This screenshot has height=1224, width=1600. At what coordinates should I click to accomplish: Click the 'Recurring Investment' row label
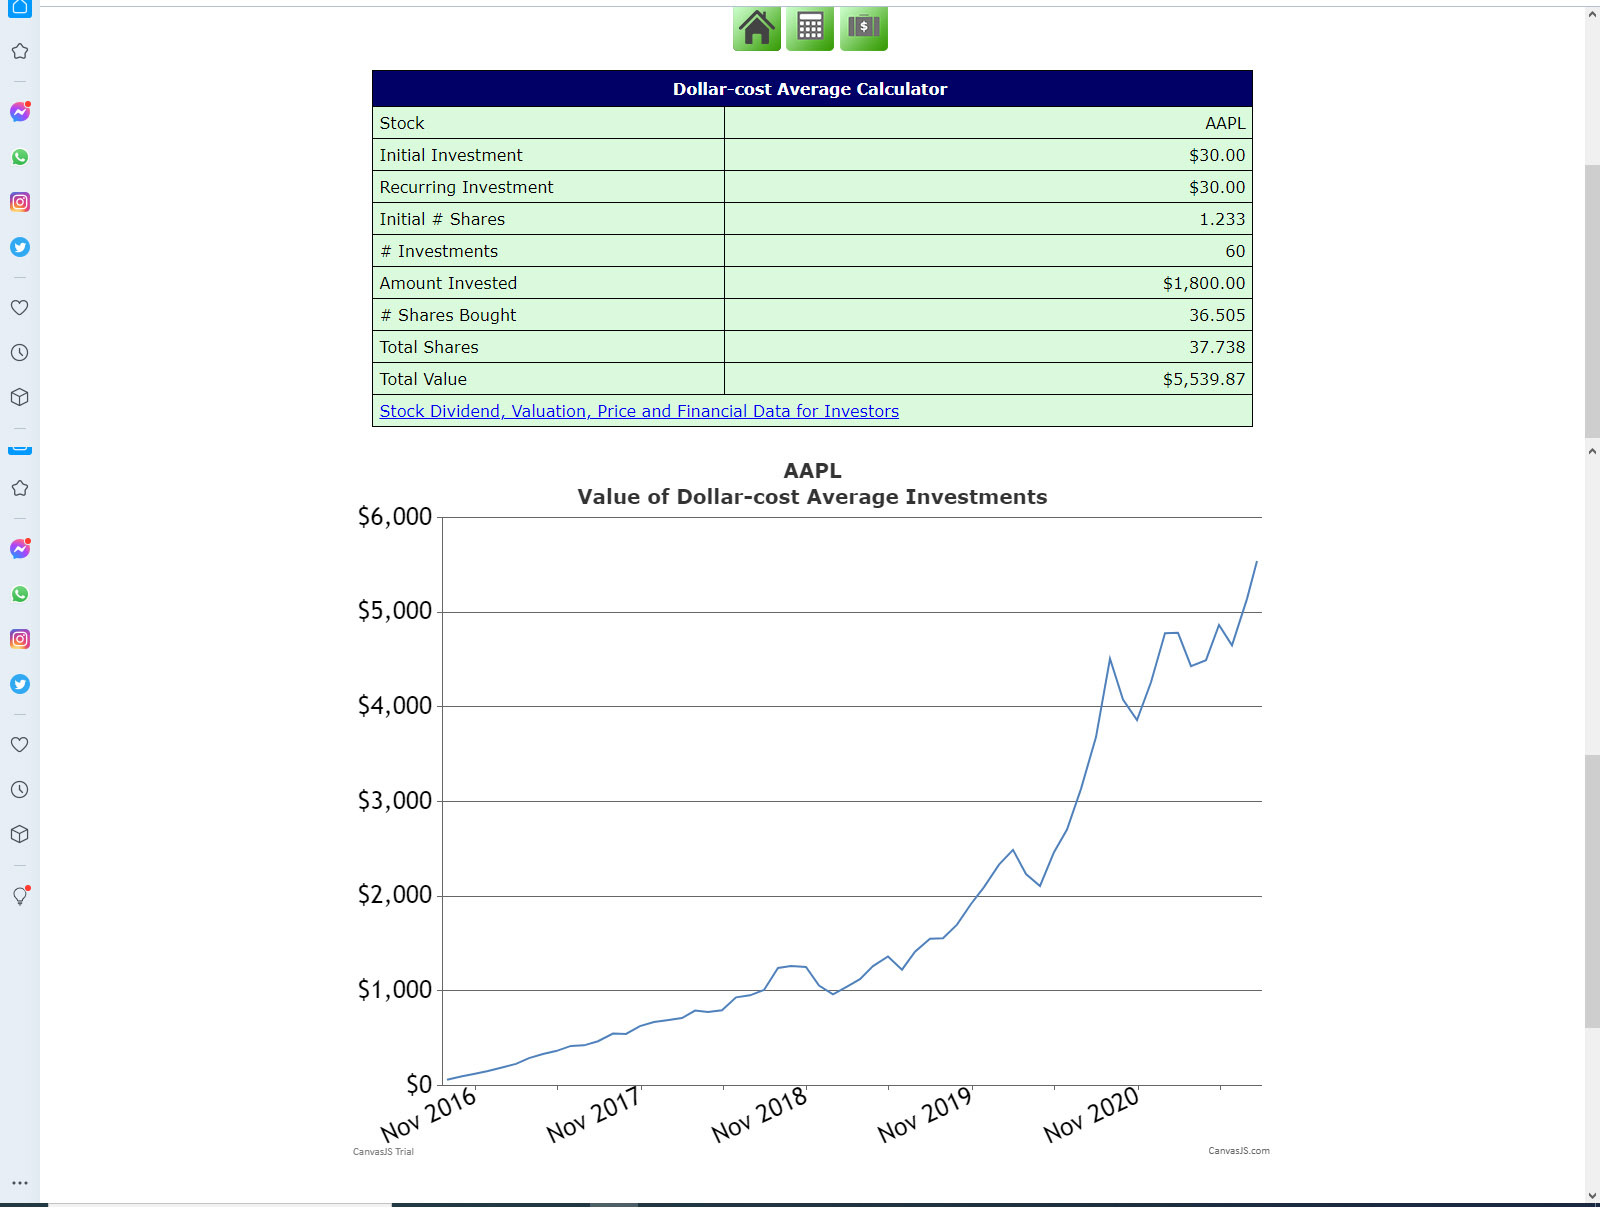coord(466,187)
